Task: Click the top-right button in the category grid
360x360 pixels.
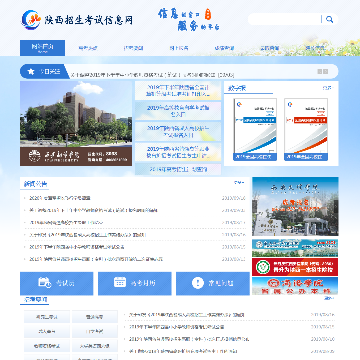Action: (x=95, y=317)
